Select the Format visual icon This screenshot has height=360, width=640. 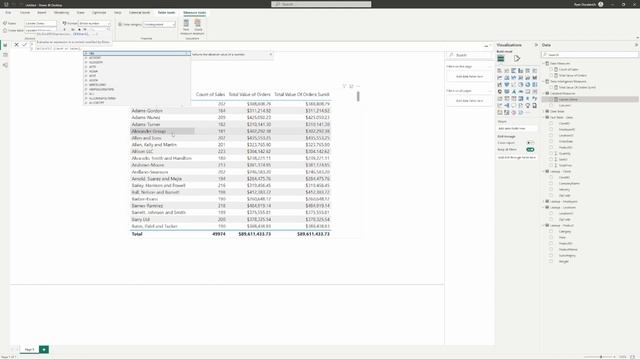click(517, 59)
